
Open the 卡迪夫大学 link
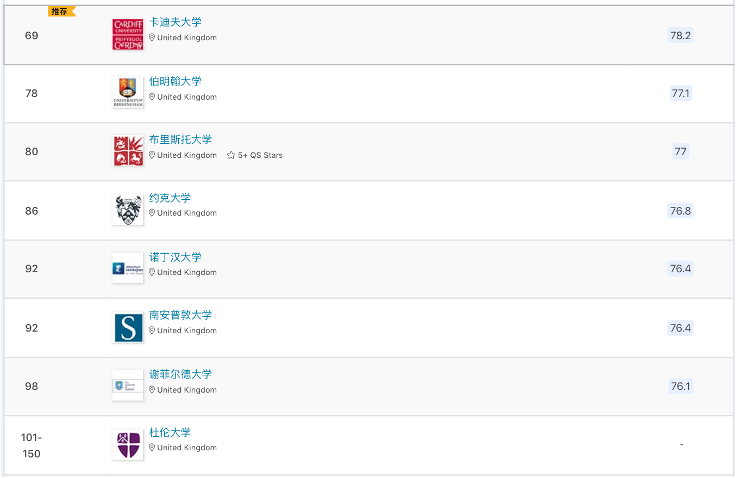coord(175,22)
